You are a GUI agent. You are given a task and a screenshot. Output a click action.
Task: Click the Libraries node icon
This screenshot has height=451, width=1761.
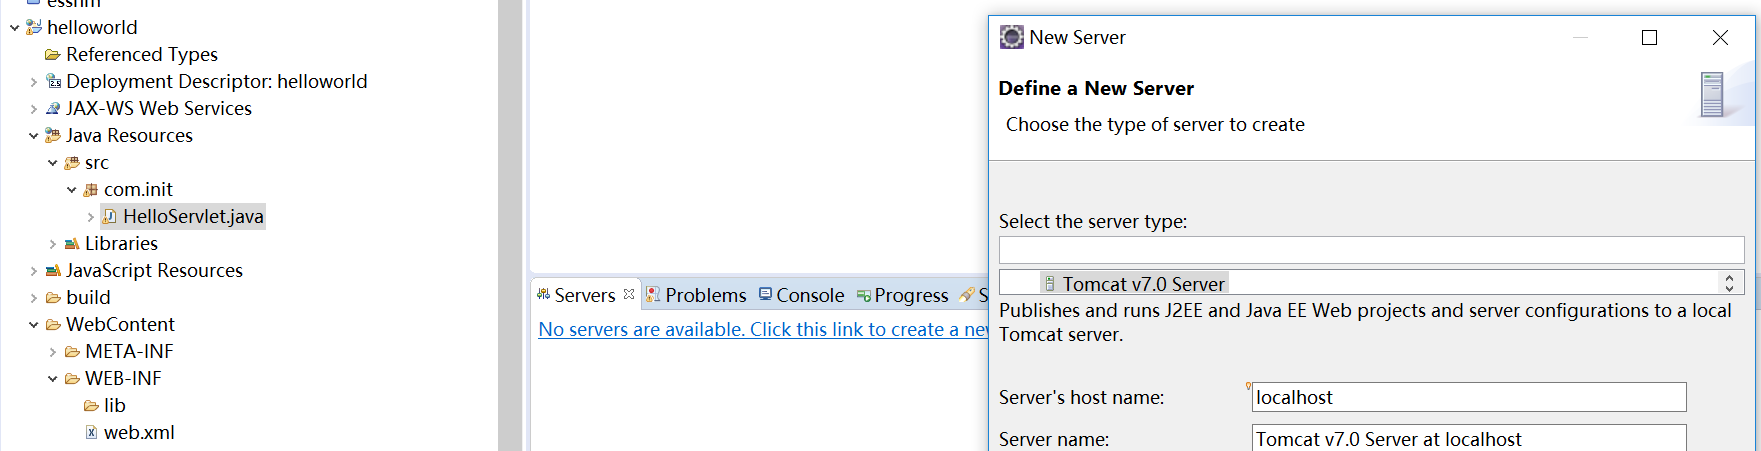(x=72, y=243)
